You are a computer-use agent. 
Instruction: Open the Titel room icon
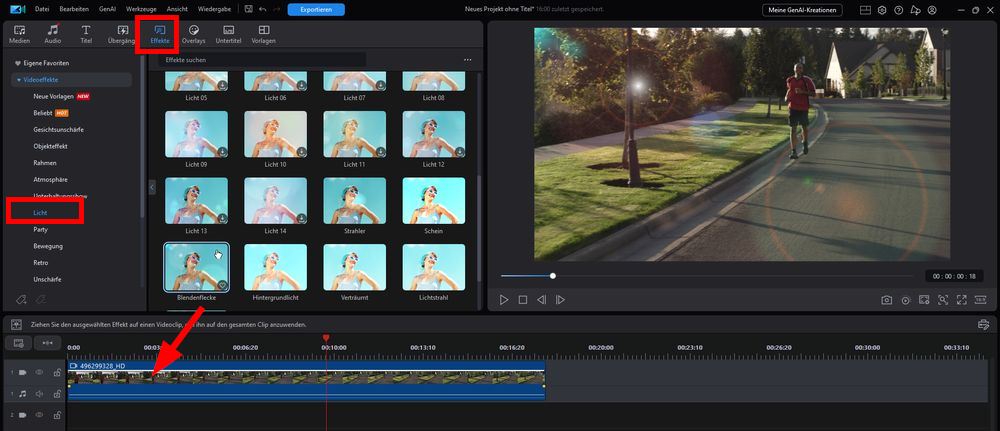85,34
